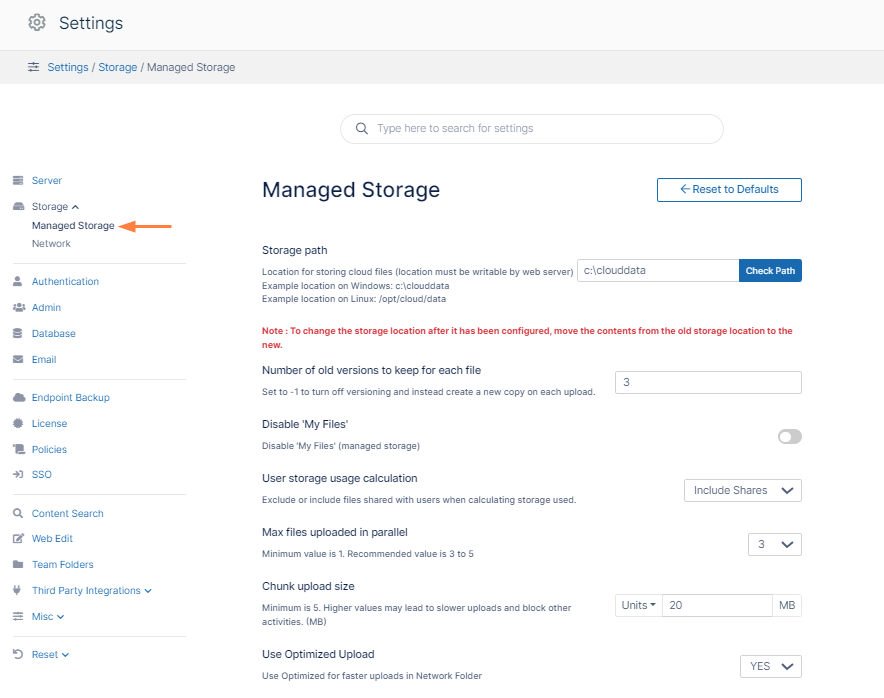The width and height of the screenshot is (884, 698).
Task: Open the Include Shares dropdown
Action: pyautogui.click(x=742, y=490)
